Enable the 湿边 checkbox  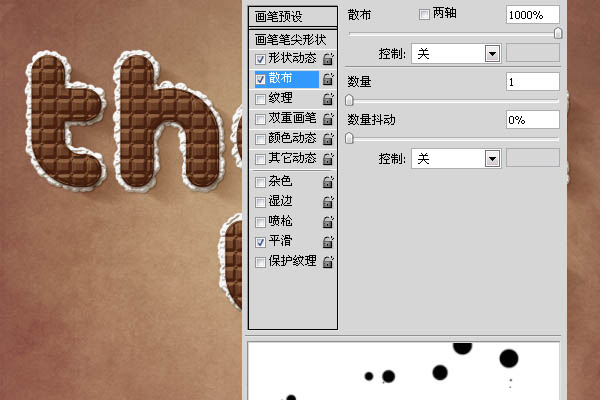click(260, 202)
